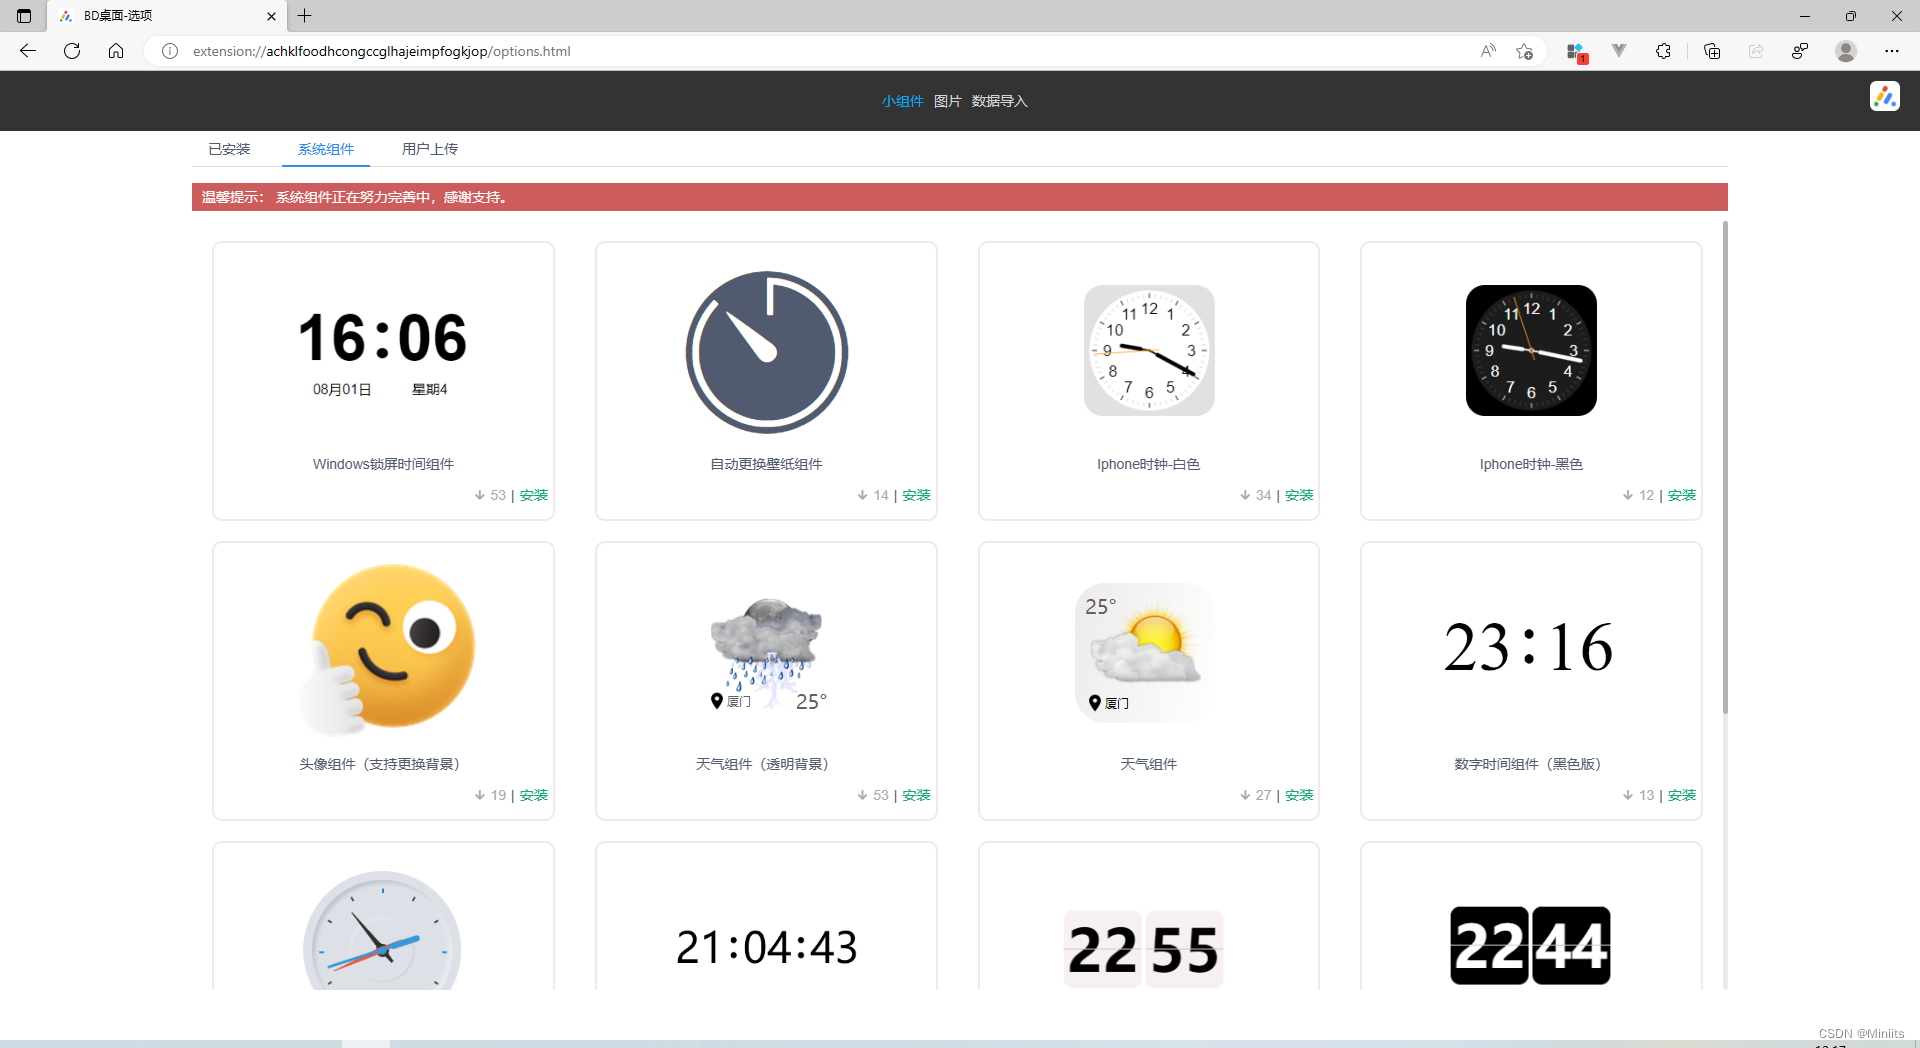Open browser settings and more menu
This screenshot has height=1048, width=1920.
click(1892, 51)
